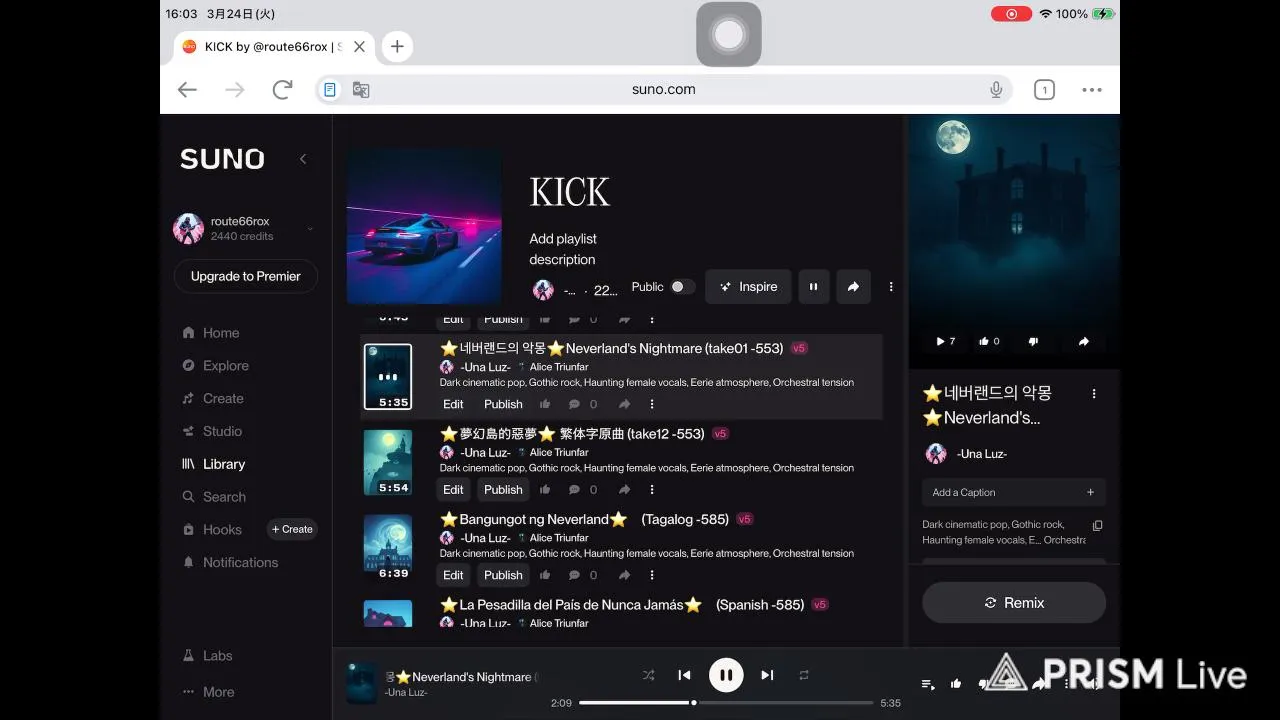The height and width of the screenshot is (720, 1280).
Task: Share the song from the right panel
Action: (x=1083, y=341)
